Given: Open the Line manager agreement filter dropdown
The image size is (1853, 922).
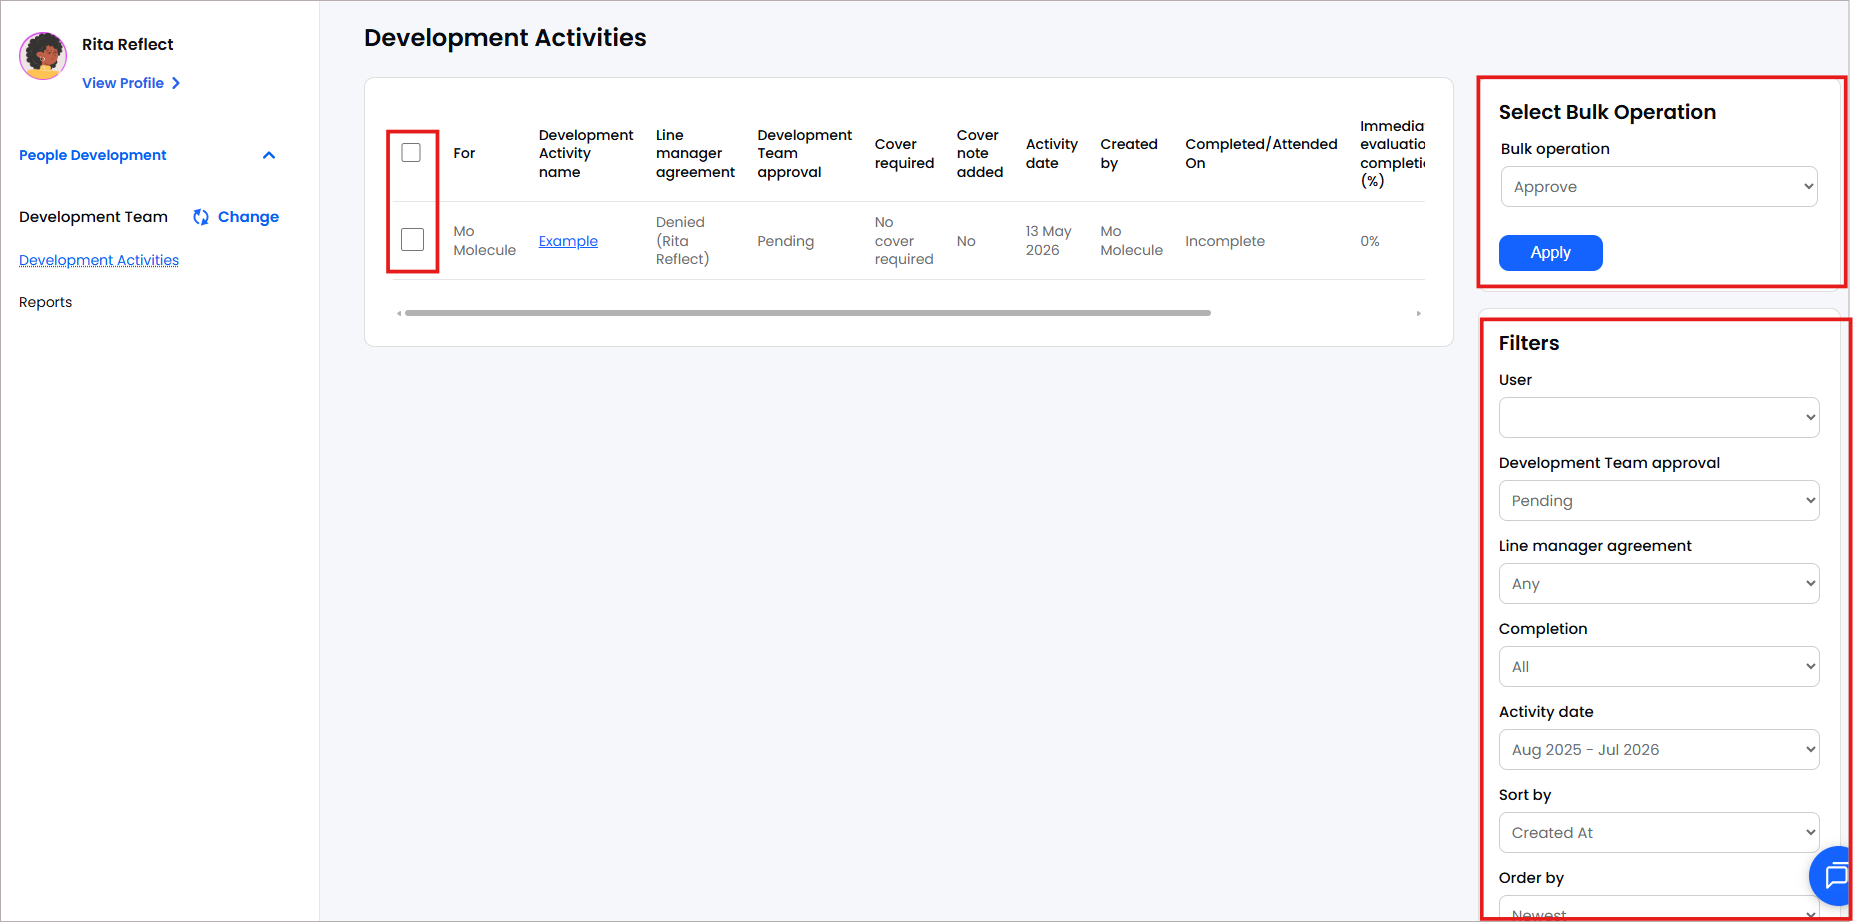Looking at the screenshot, I should tap(1658, 584).
